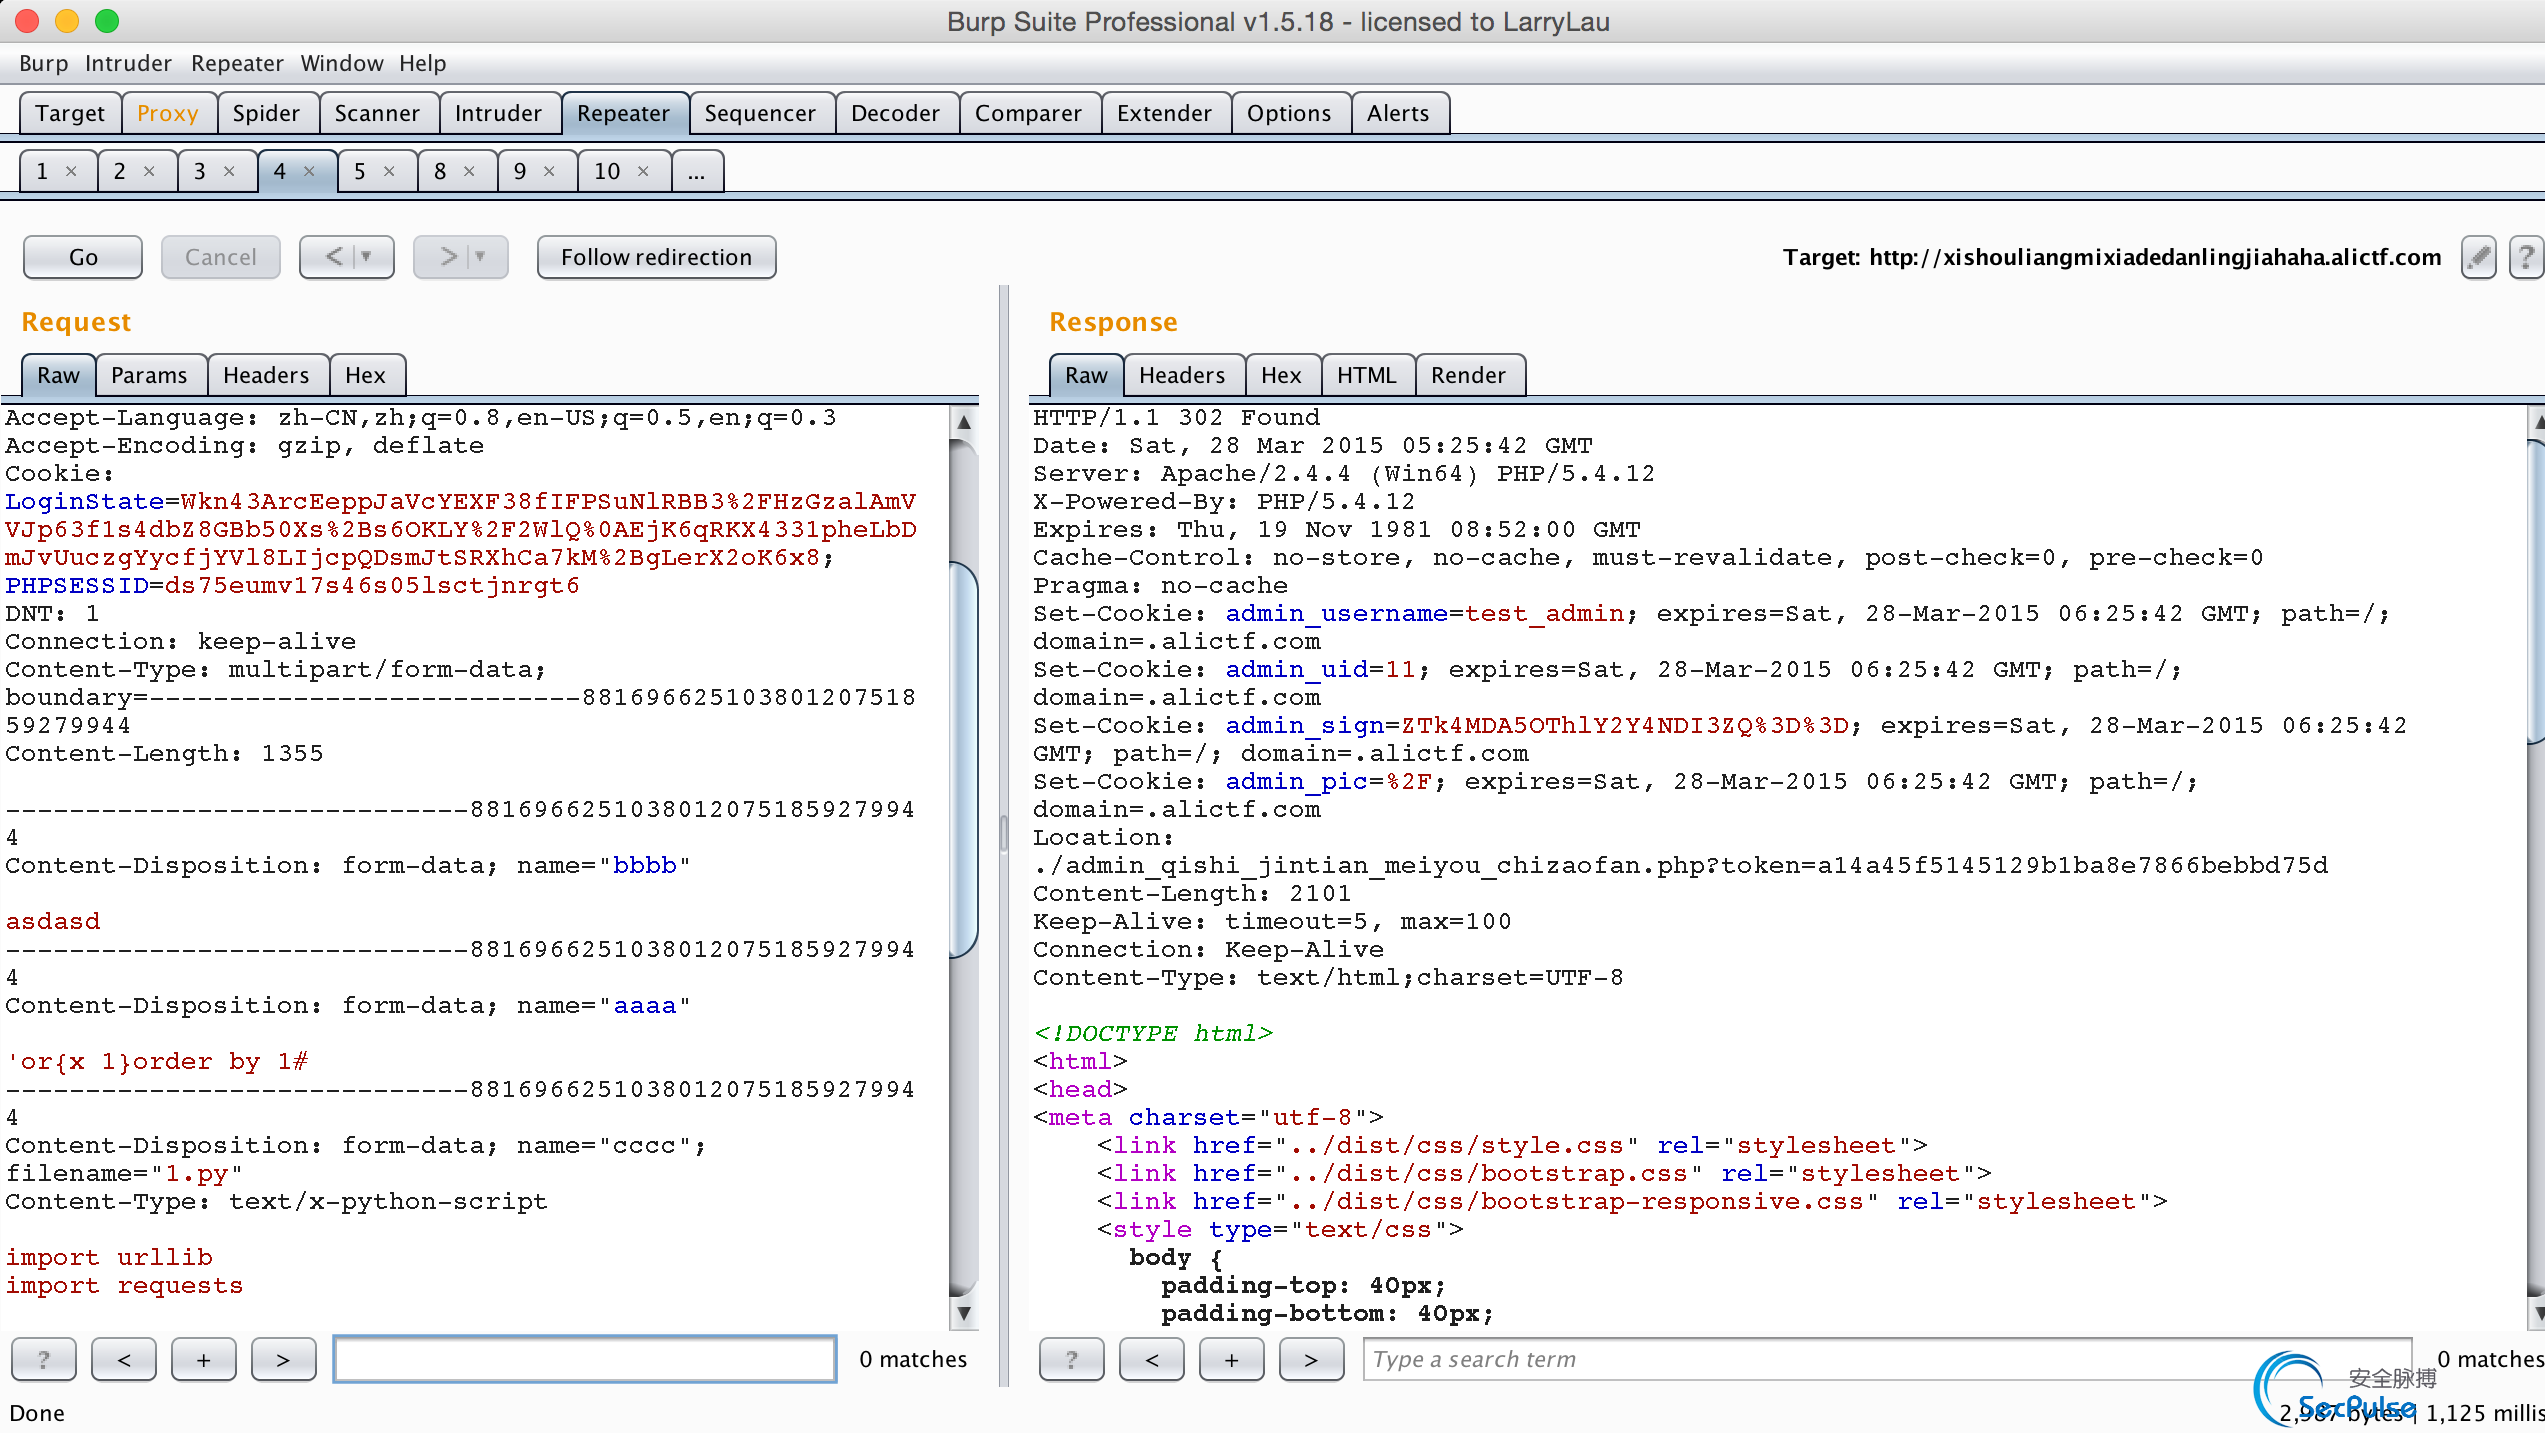Image resolution: width=2545 pixels, height=1433 pixels.
Task: Open the history forward dropdown arrow
Action: click(x=480, y=257)
